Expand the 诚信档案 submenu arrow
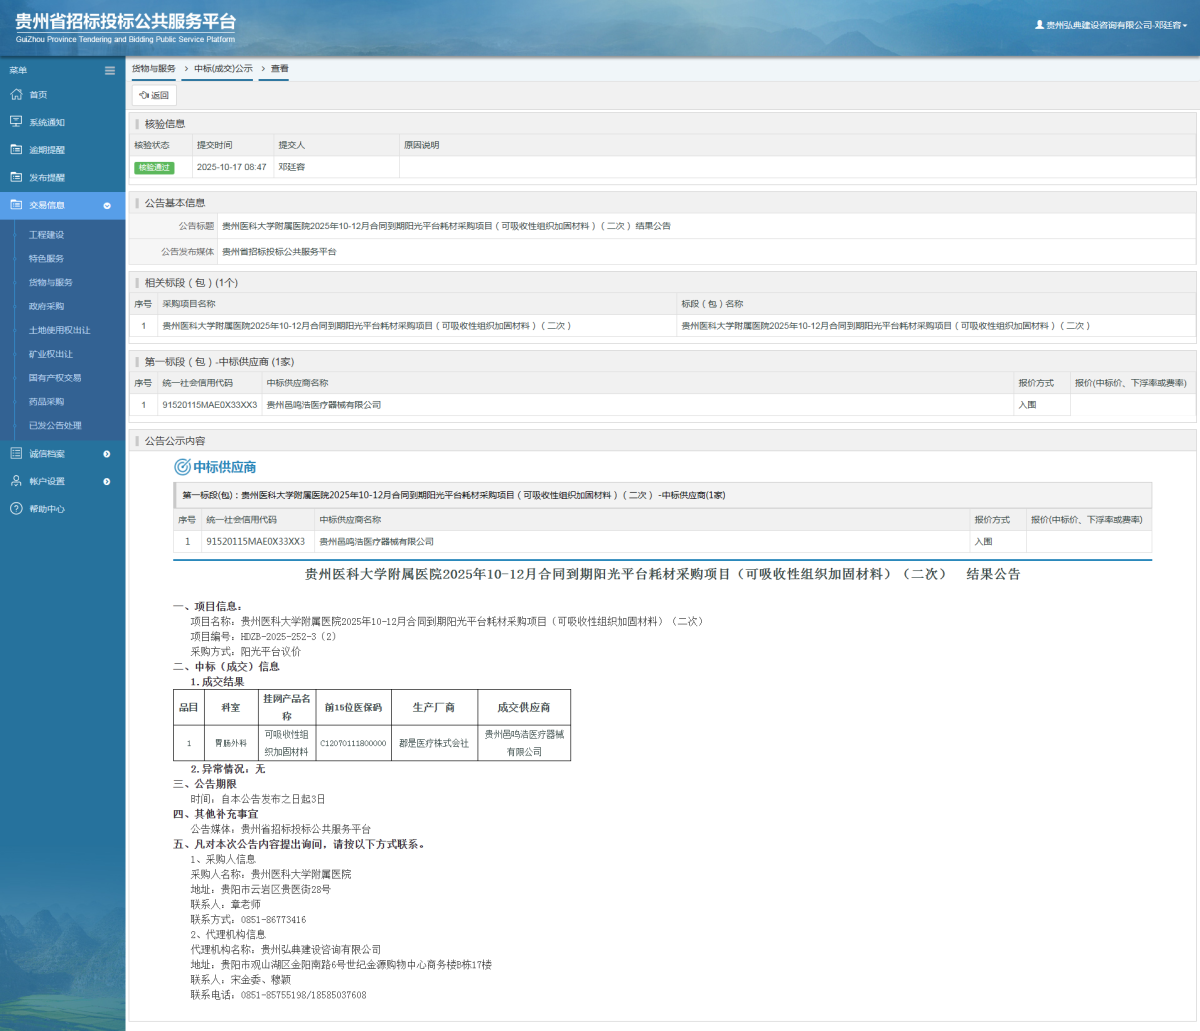Screen dimensions: 1200x1031 tap(107, 454)
